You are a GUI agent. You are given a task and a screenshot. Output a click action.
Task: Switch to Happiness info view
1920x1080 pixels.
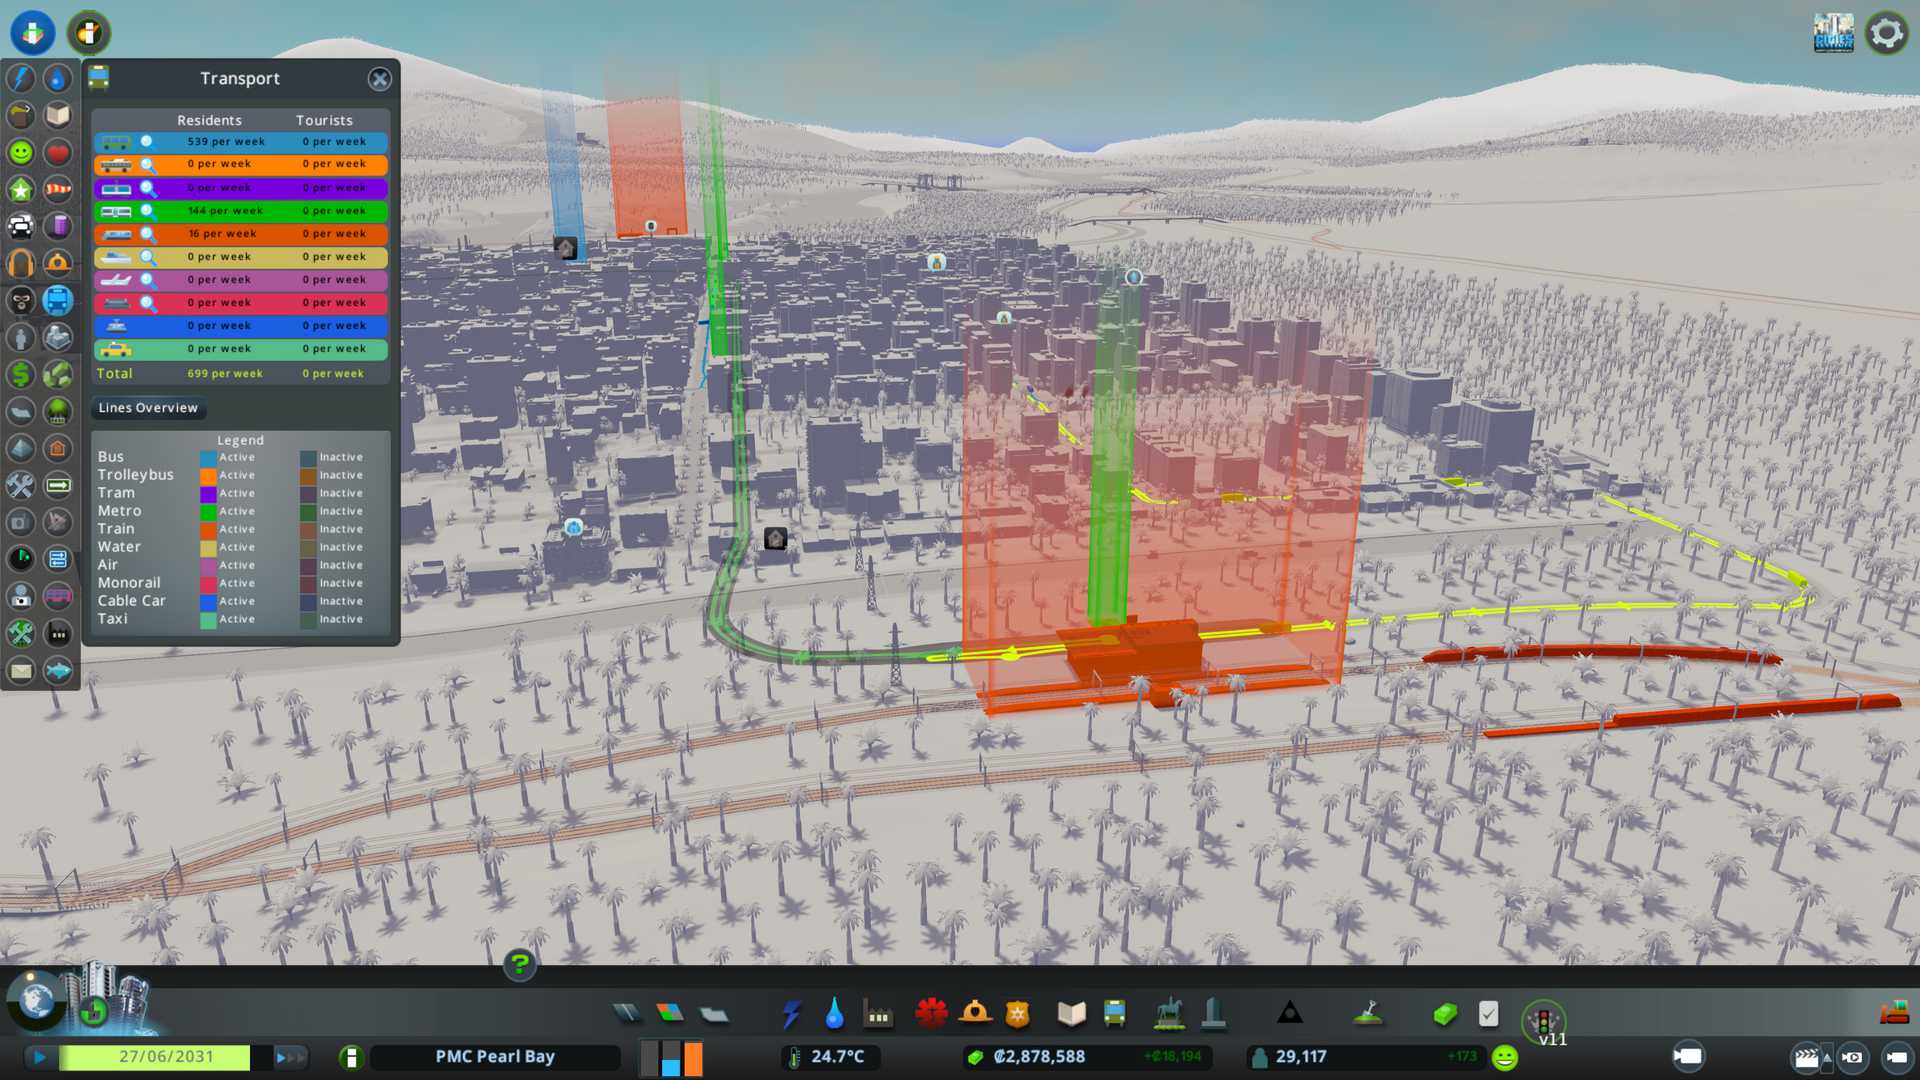click(21, 152)
